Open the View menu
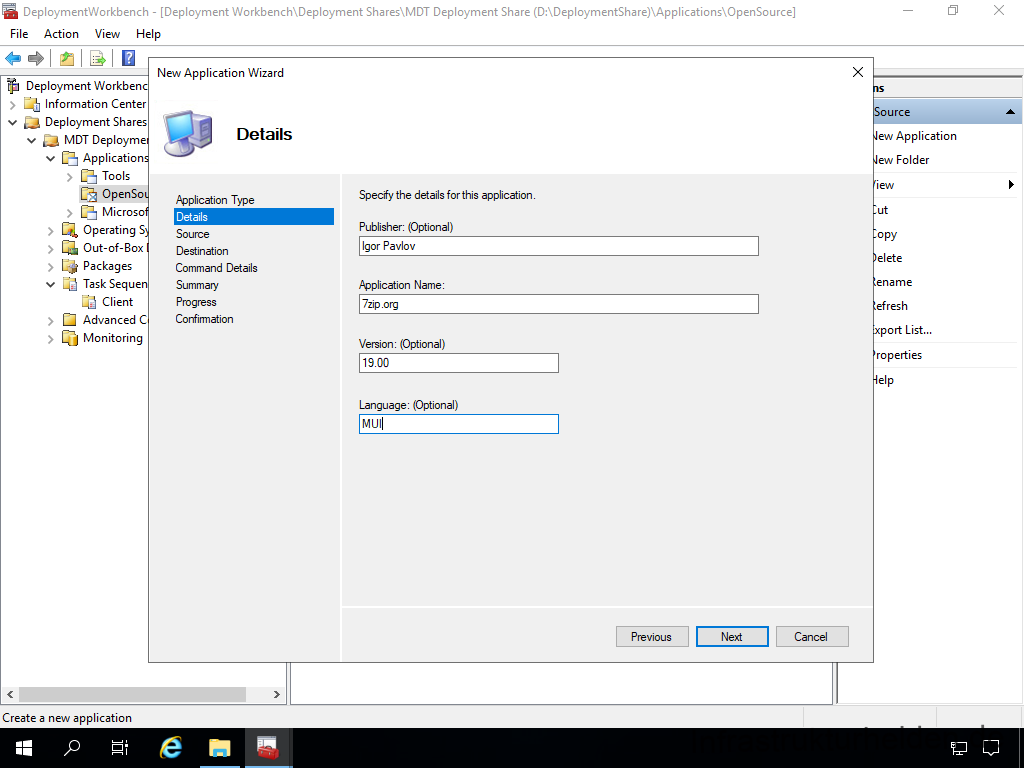The height and width of the screenshot is (768, 1024). 107,34
